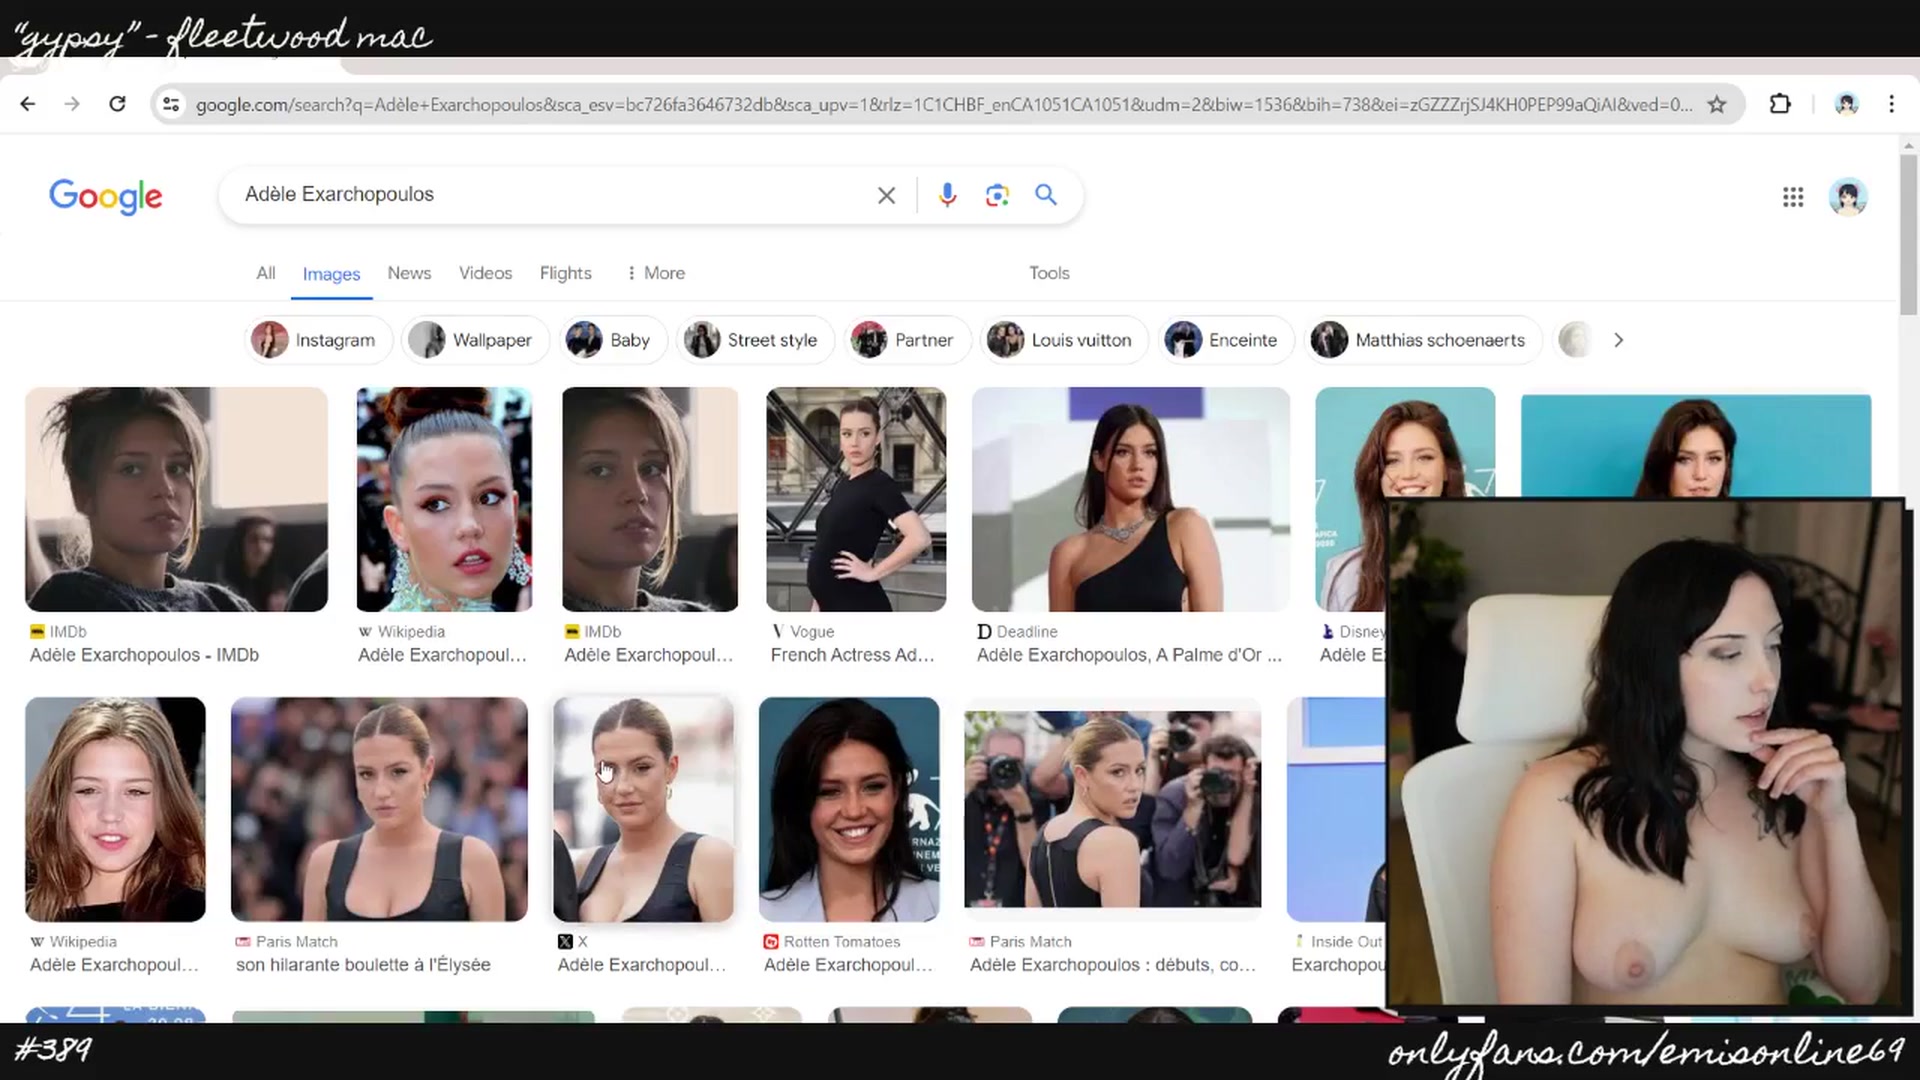Click the Google logo
Viewport: 1920px width, 1080px height.
[x=106, y=196]
